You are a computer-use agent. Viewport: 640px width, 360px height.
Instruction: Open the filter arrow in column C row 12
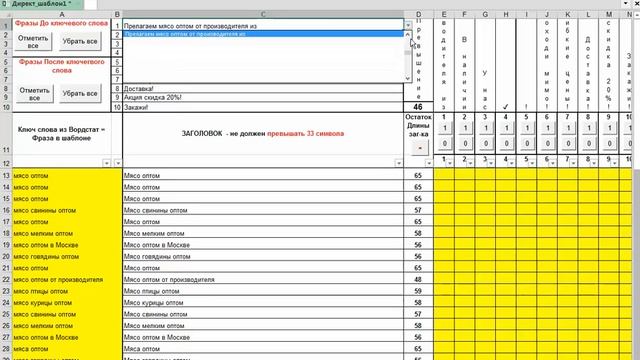pyautogui.click(x=398, y=163)
